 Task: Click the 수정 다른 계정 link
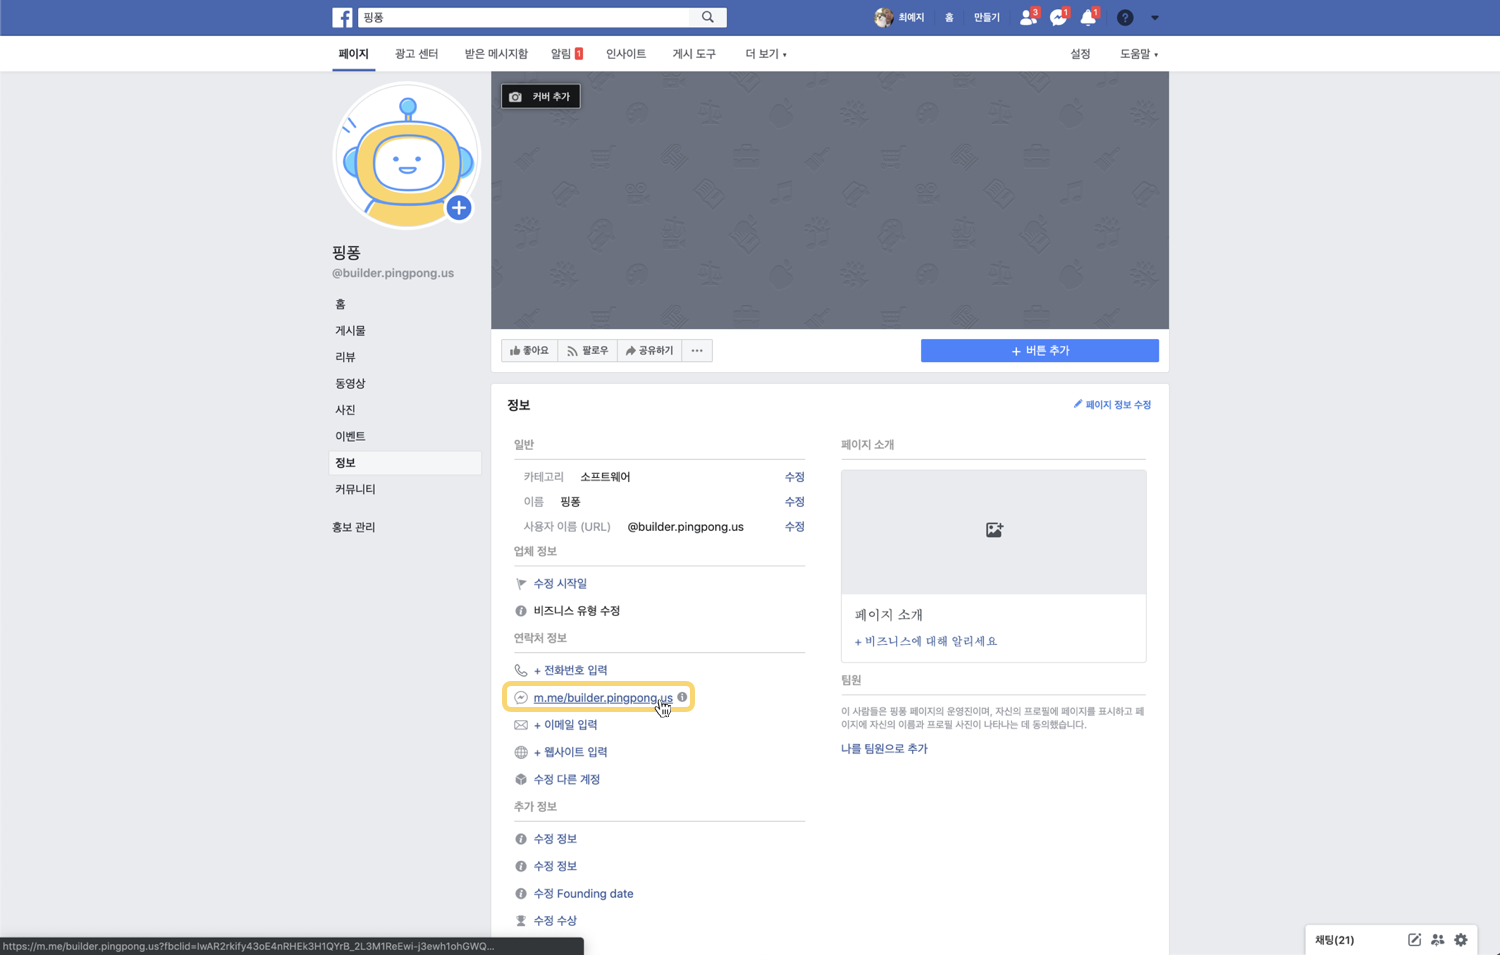pos(567,780)
